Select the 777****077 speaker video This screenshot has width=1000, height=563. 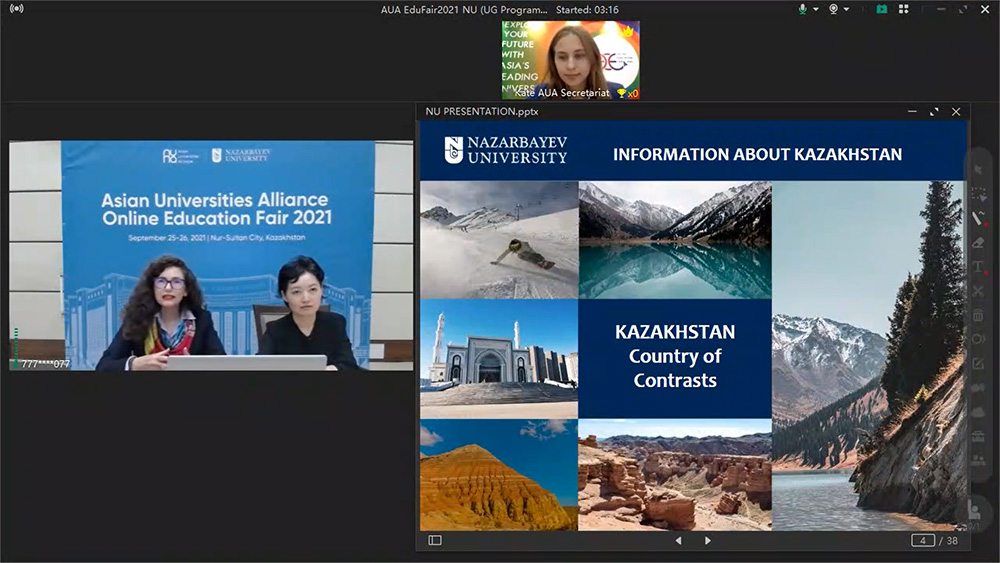click(211, 255)
